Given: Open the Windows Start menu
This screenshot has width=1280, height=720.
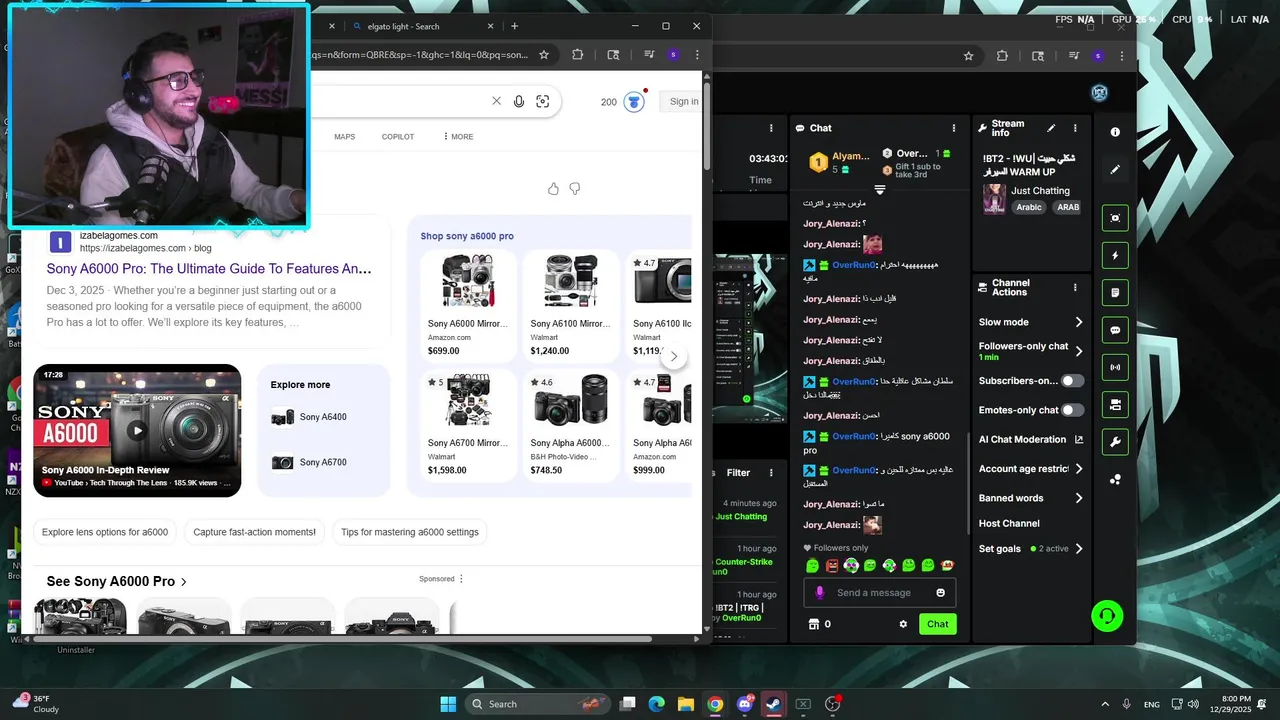Looking at the screenshot, I should click(448, 704).
